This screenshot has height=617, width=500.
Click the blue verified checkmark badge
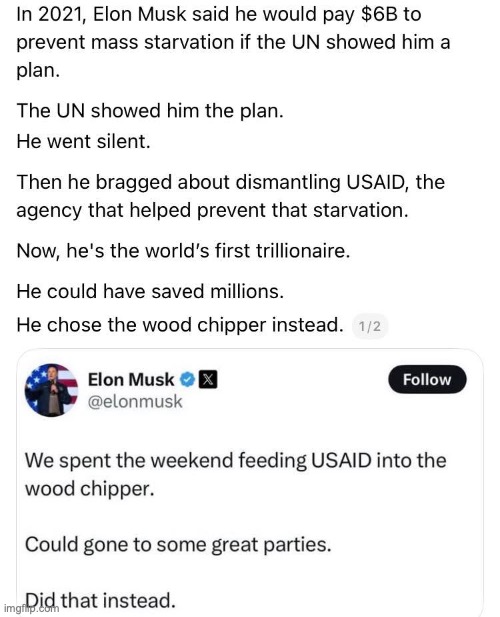point(188,380)
